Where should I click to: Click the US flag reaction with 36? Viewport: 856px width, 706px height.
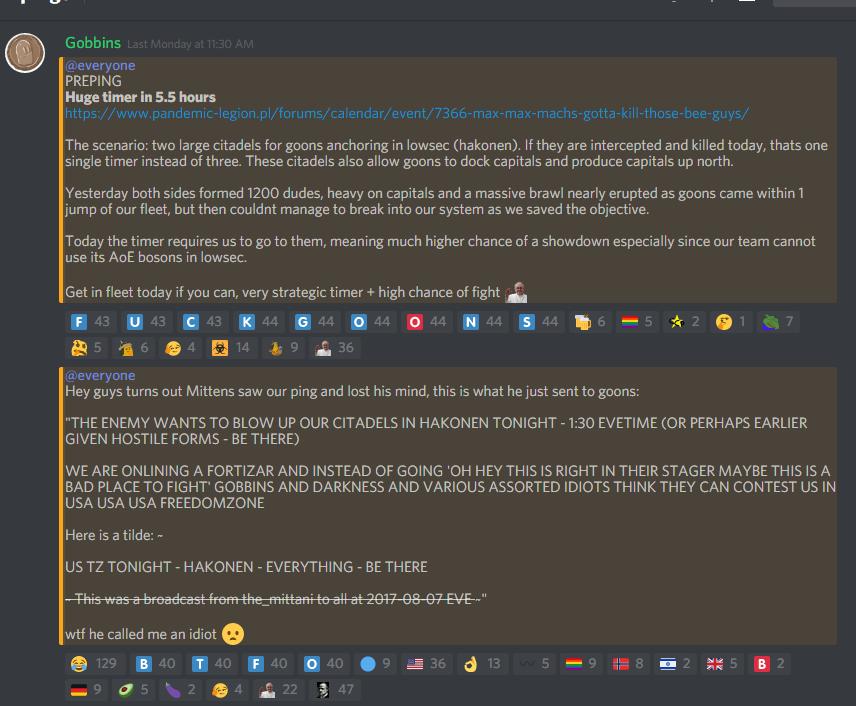426,663
